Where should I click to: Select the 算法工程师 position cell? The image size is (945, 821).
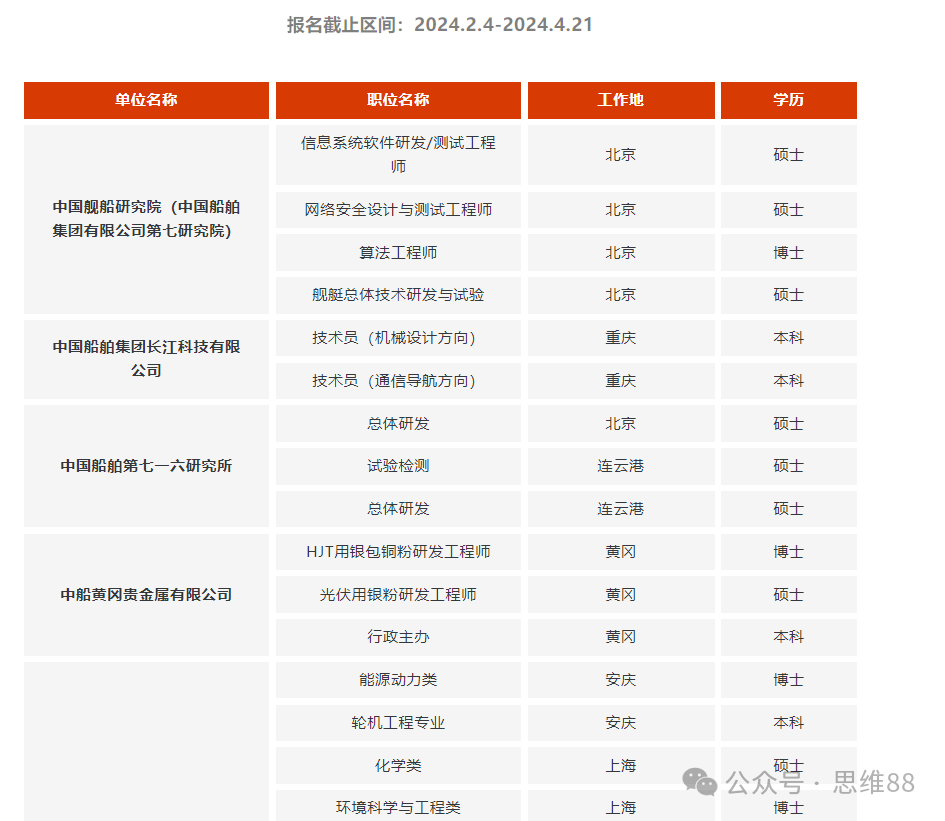pyautogui.click(x=398, y=253)
